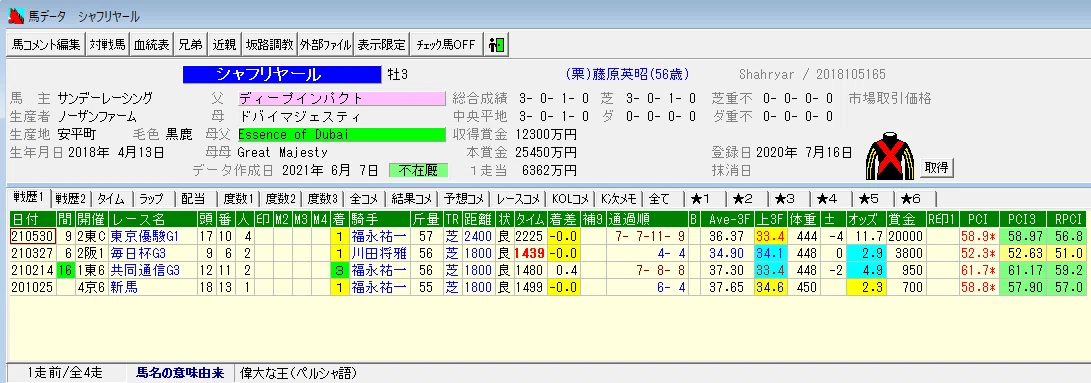Switch to 結果コメ tab
Screen dimensions: 1091x383
pos(412,198)
